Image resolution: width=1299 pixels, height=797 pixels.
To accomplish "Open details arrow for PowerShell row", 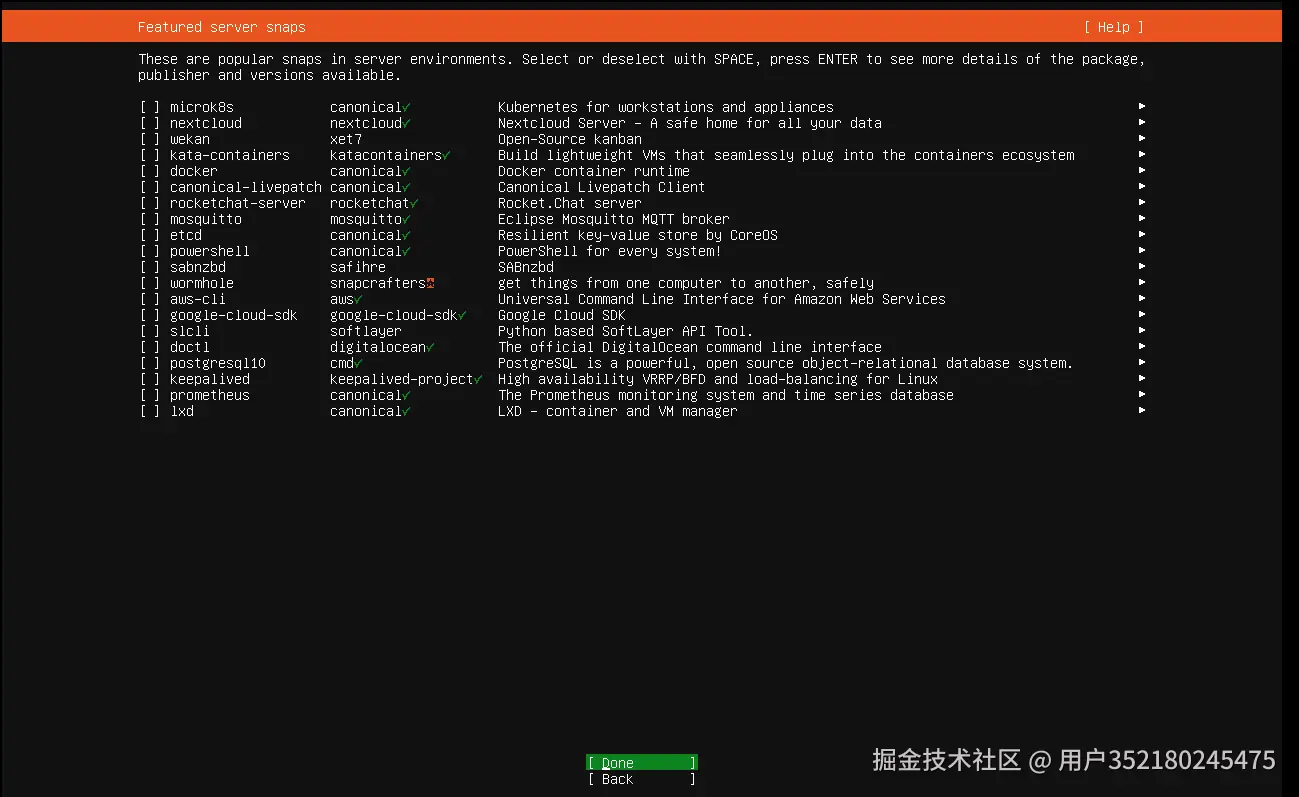I will pos(1142,250).
